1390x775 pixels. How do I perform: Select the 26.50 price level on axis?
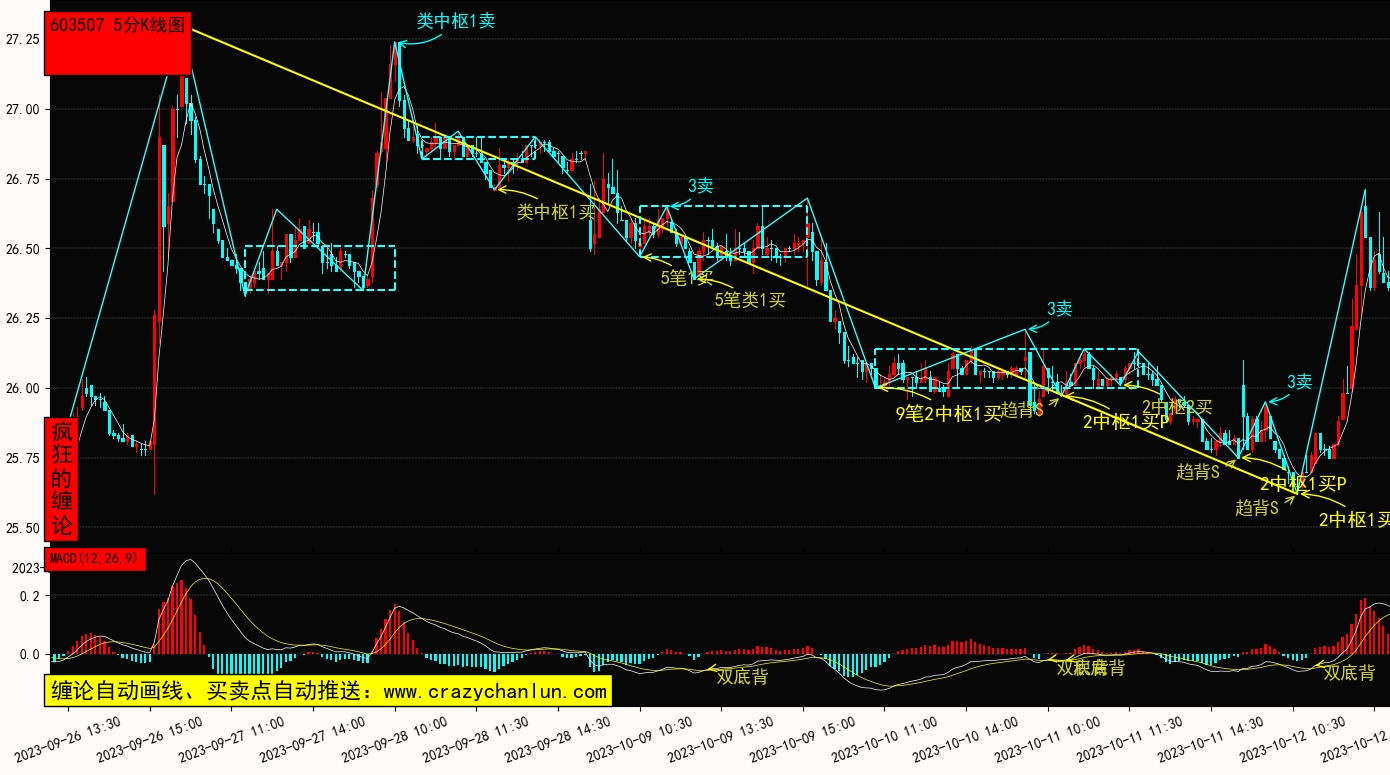coord(22,249)
